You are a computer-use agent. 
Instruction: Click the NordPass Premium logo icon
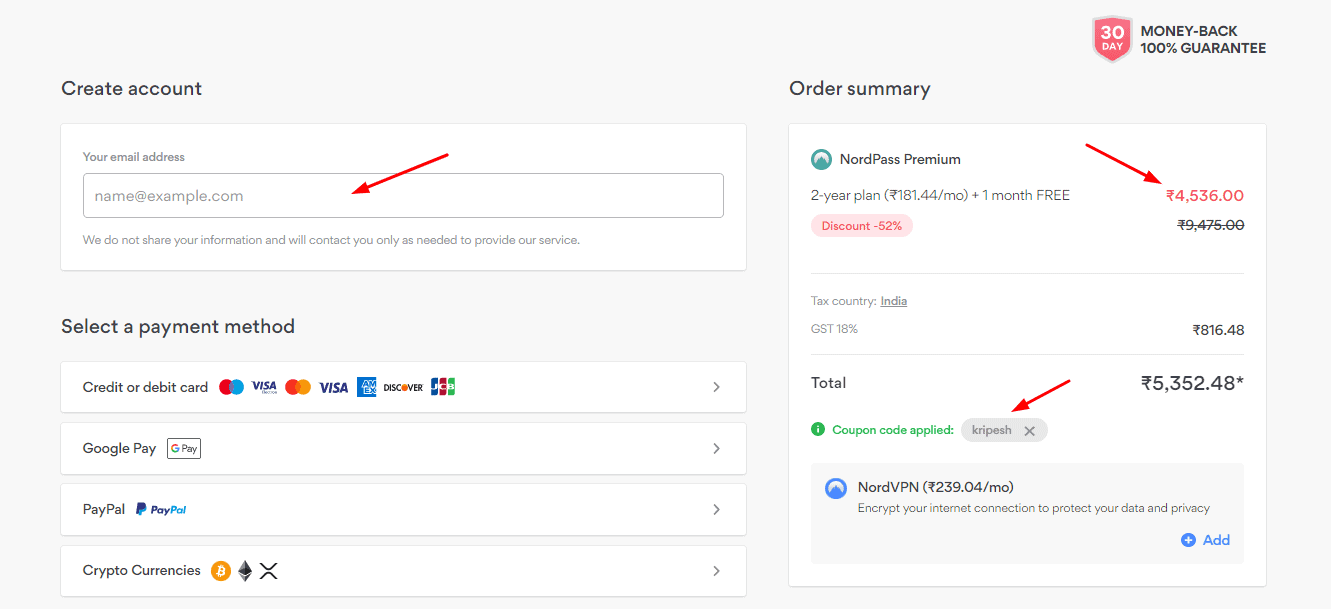tap(821, 159)
